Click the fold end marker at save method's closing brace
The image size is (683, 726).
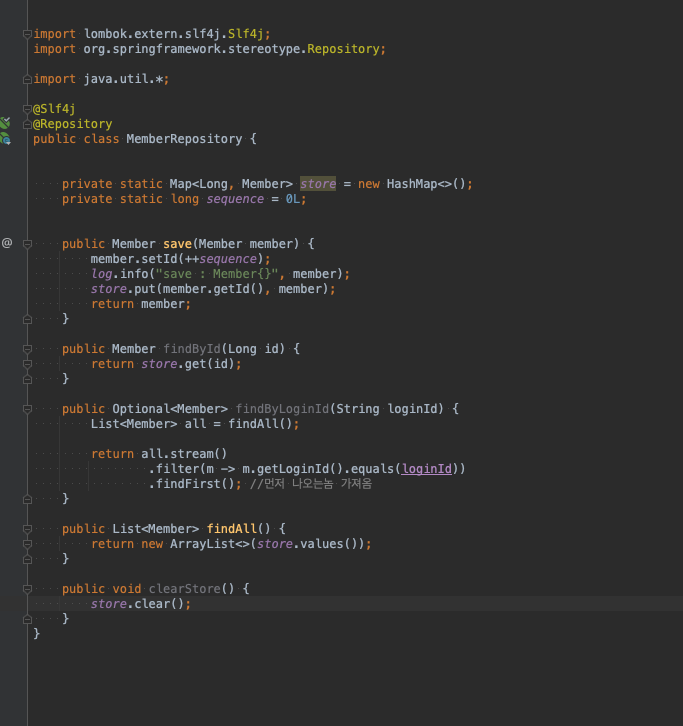point(27,319)
